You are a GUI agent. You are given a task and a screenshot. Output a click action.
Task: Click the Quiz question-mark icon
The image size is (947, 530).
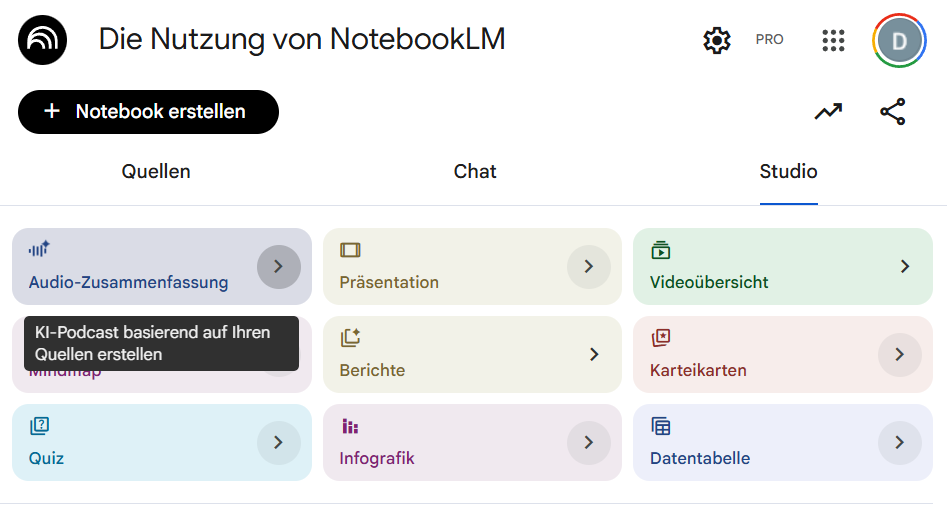coord(39,426)
